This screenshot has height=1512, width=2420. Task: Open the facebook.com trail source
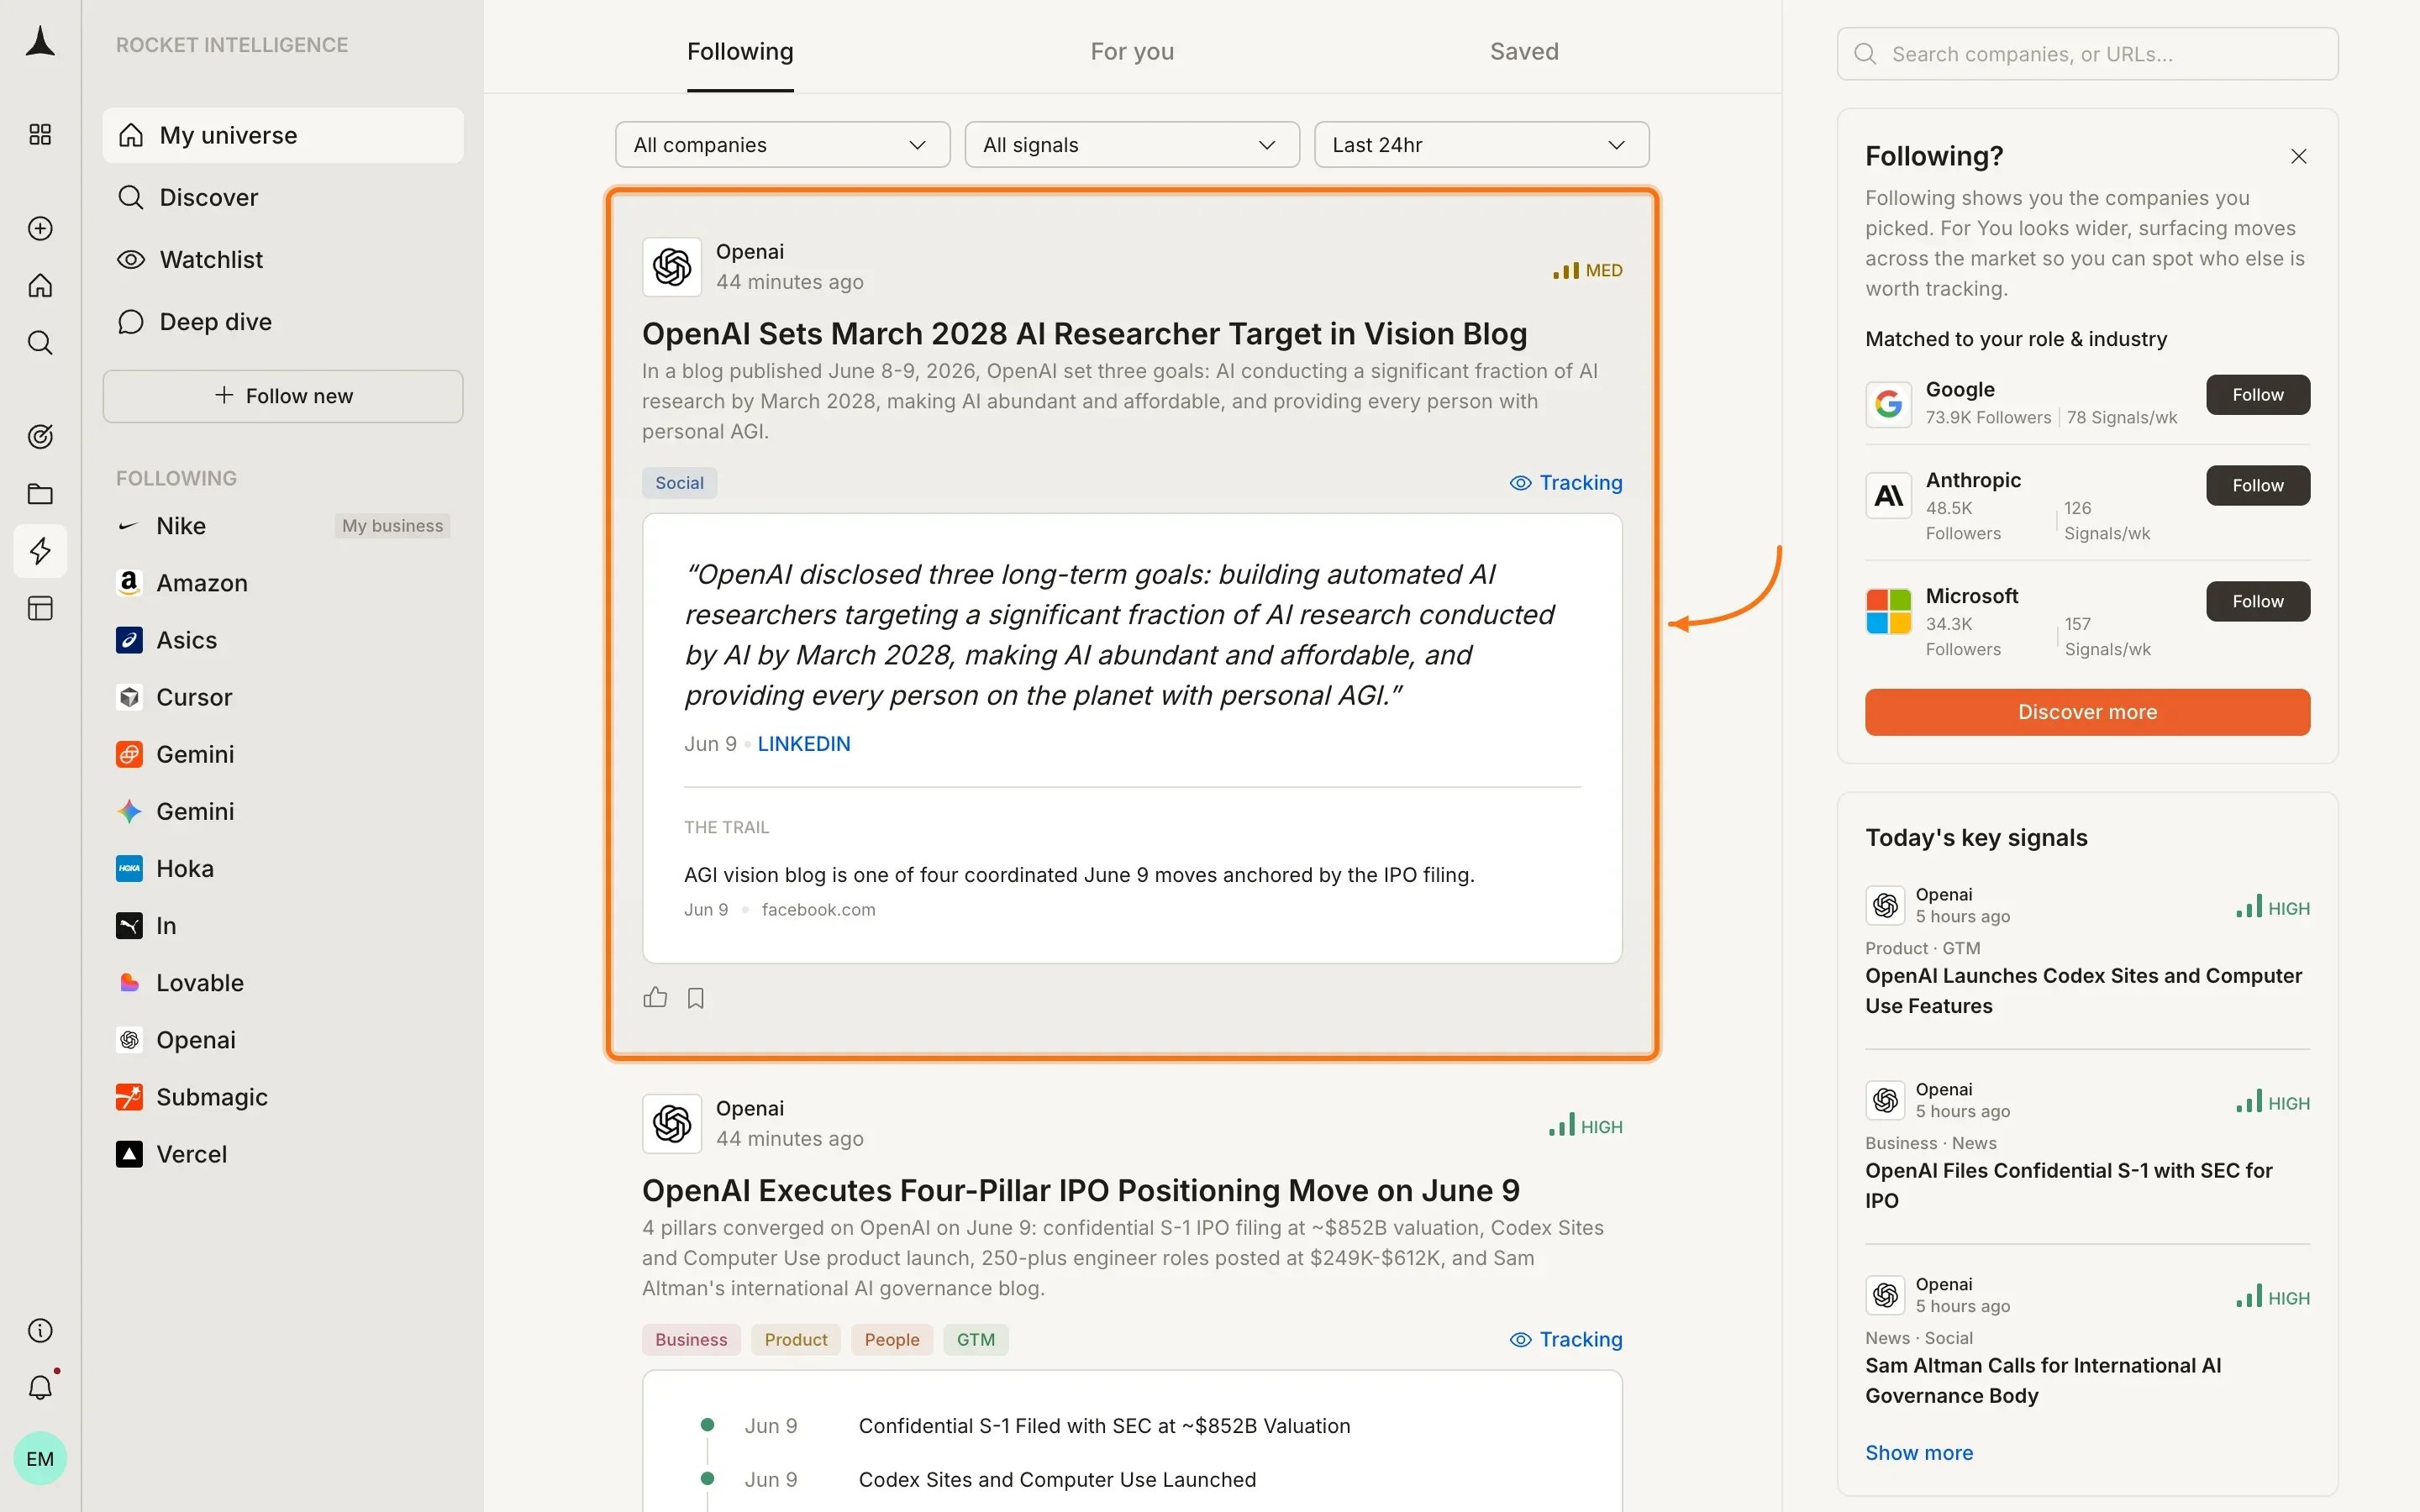pyautogui.click(x=818, y=909)
